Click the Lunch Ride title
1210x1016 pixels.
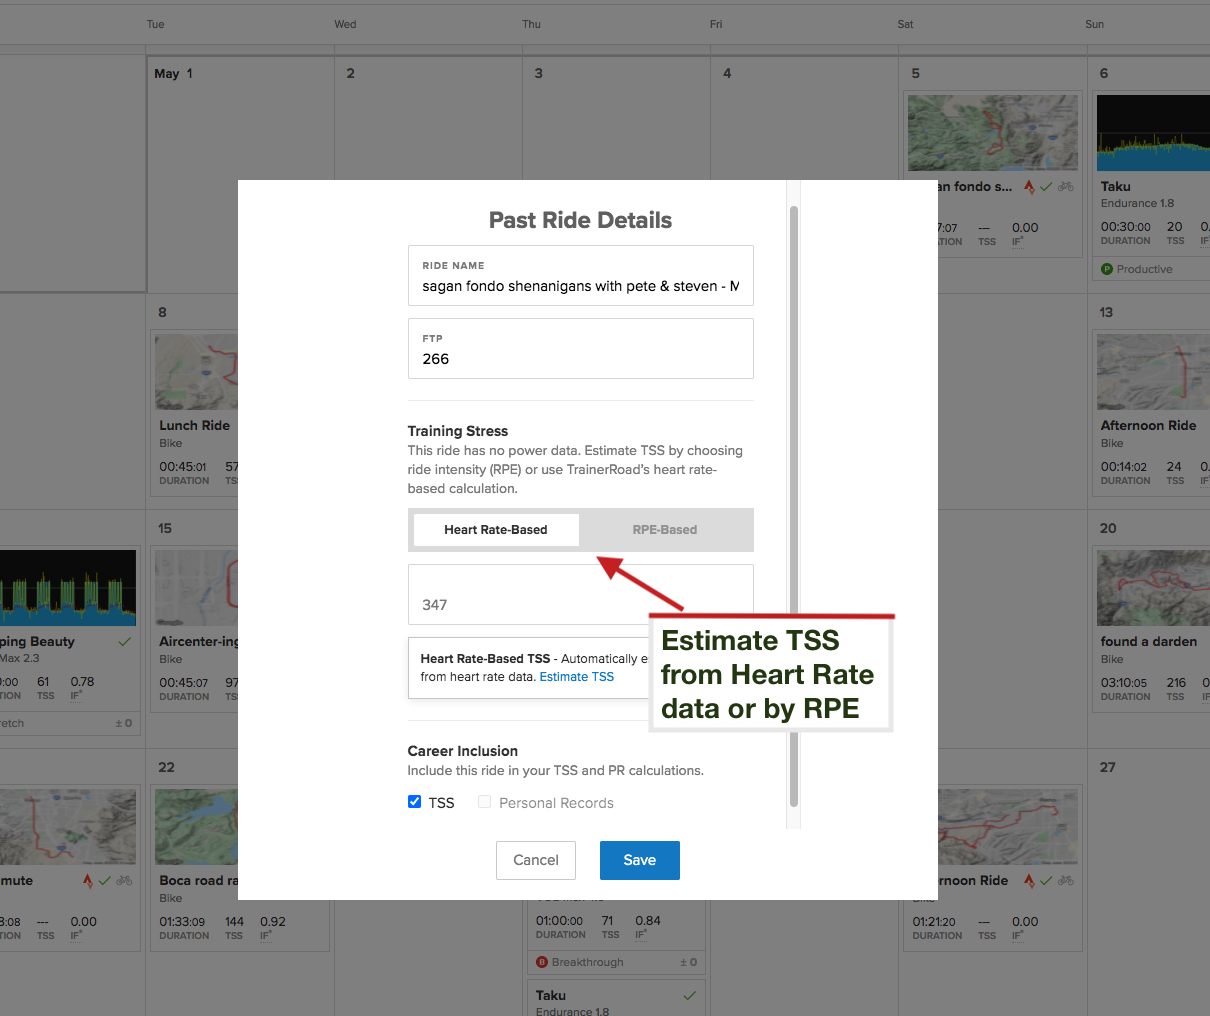point(195,425)
